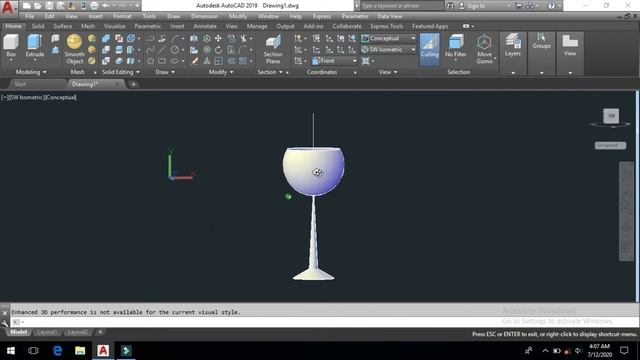
Task: Switch to the Annotate ribbon tab
Action: coord(205,26)
